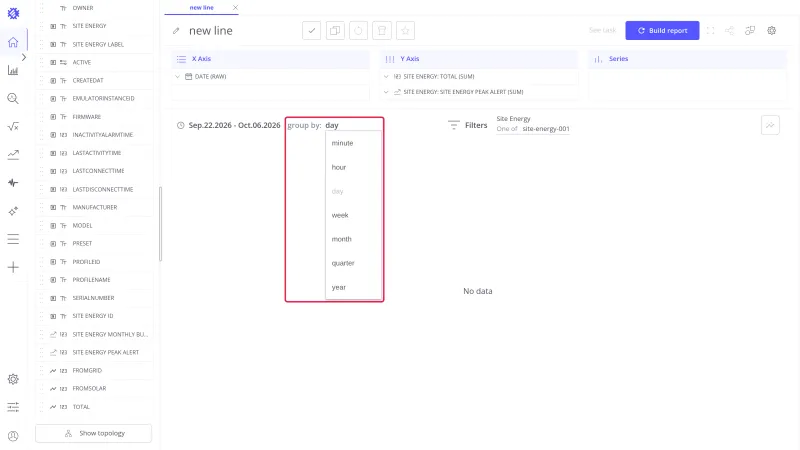Image resolution: width=800 pixels, height=450 pixels.
Task: Choose quarter in group by list
Action: pos(343,263)
